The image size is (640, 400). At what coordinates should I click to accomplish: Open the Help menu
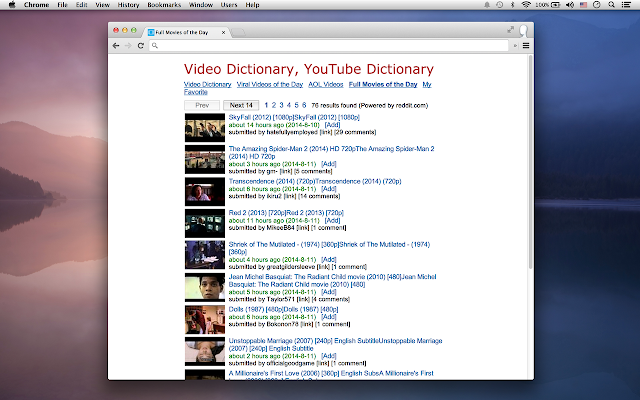tap(252, 5)
